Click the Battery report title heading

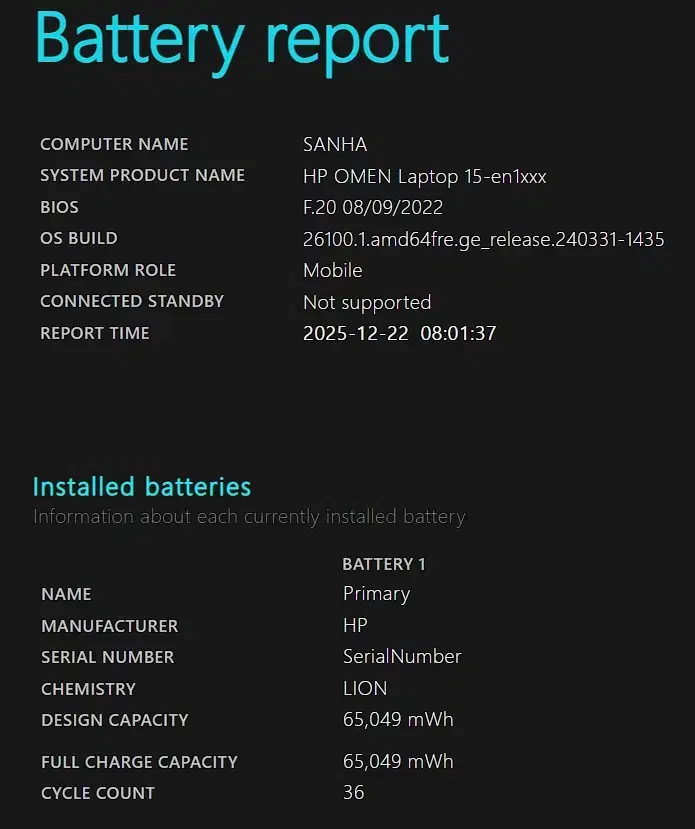pyautogui.click(x=242, y=40)
